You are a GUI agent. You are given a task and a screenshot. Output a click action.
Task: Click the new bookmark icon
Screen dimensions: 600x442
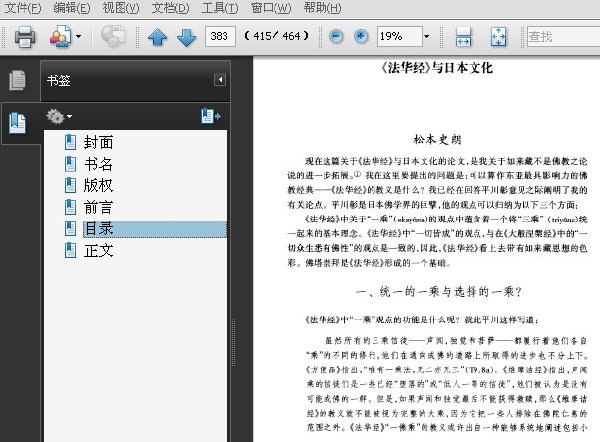pyautogui.click(x=210, y=116)
